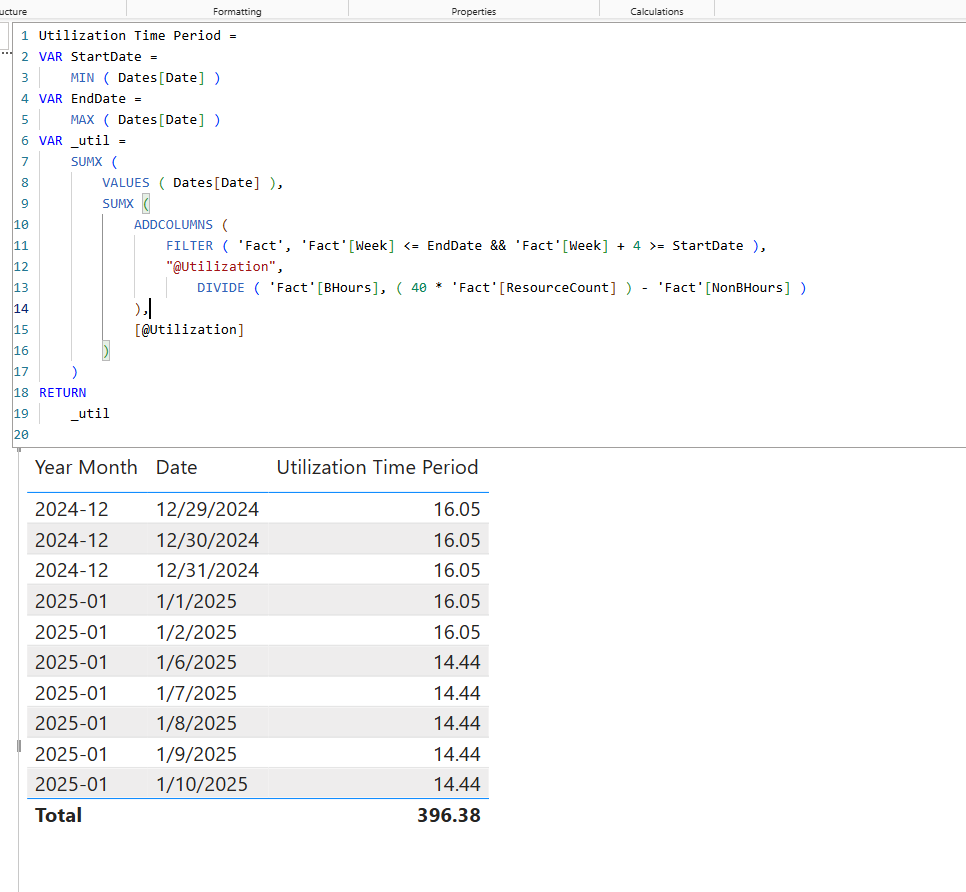Click the highlighted closing parenthesis on line 16
Screen dimensions: 966x892
coord(106,351)
